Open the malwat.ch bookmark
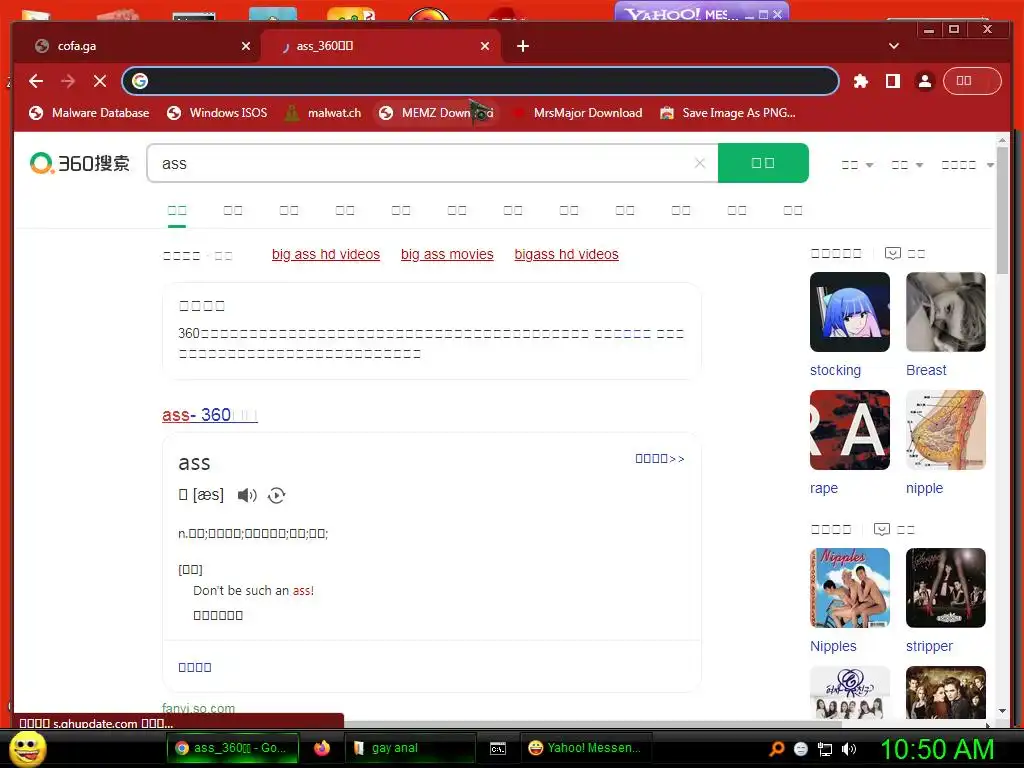This screenshot has height=768, width=1024. coord(323,113)
